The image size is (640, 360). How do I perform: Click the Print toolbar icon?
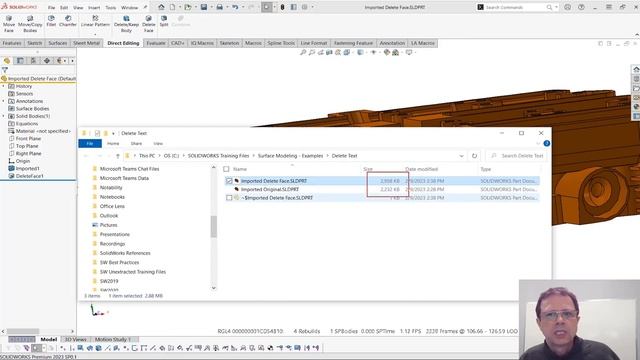pyautogui.click(x=220, y=7)
